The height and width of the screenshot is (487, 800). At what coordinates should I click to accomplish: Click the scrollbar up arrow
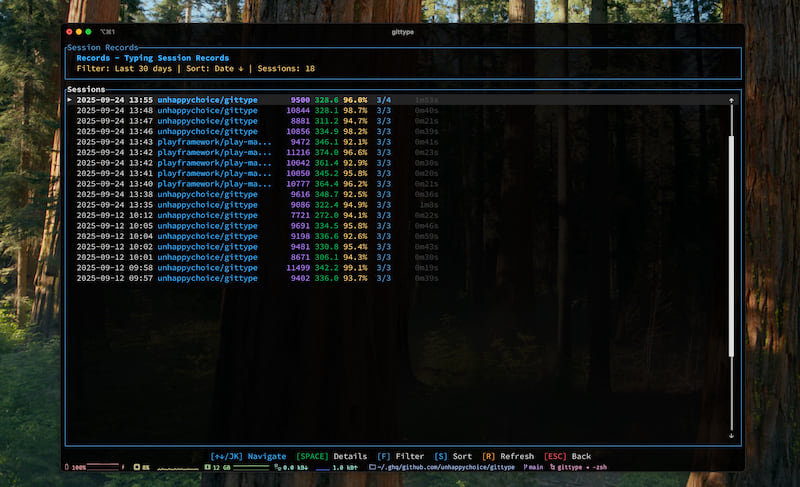pos(731,101)
